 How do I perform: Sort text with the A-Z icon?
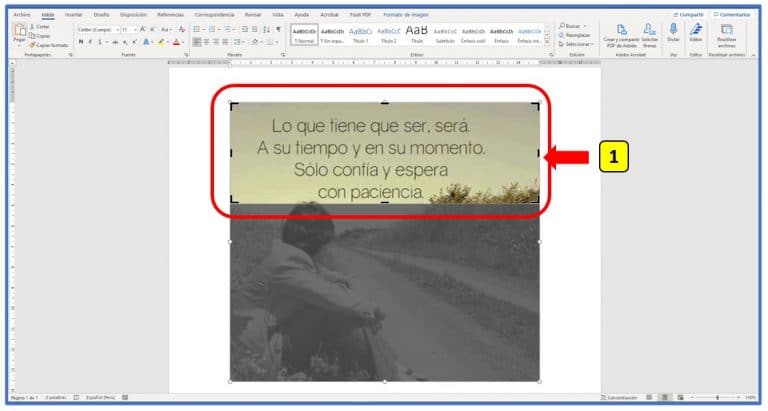coord(266,29)
